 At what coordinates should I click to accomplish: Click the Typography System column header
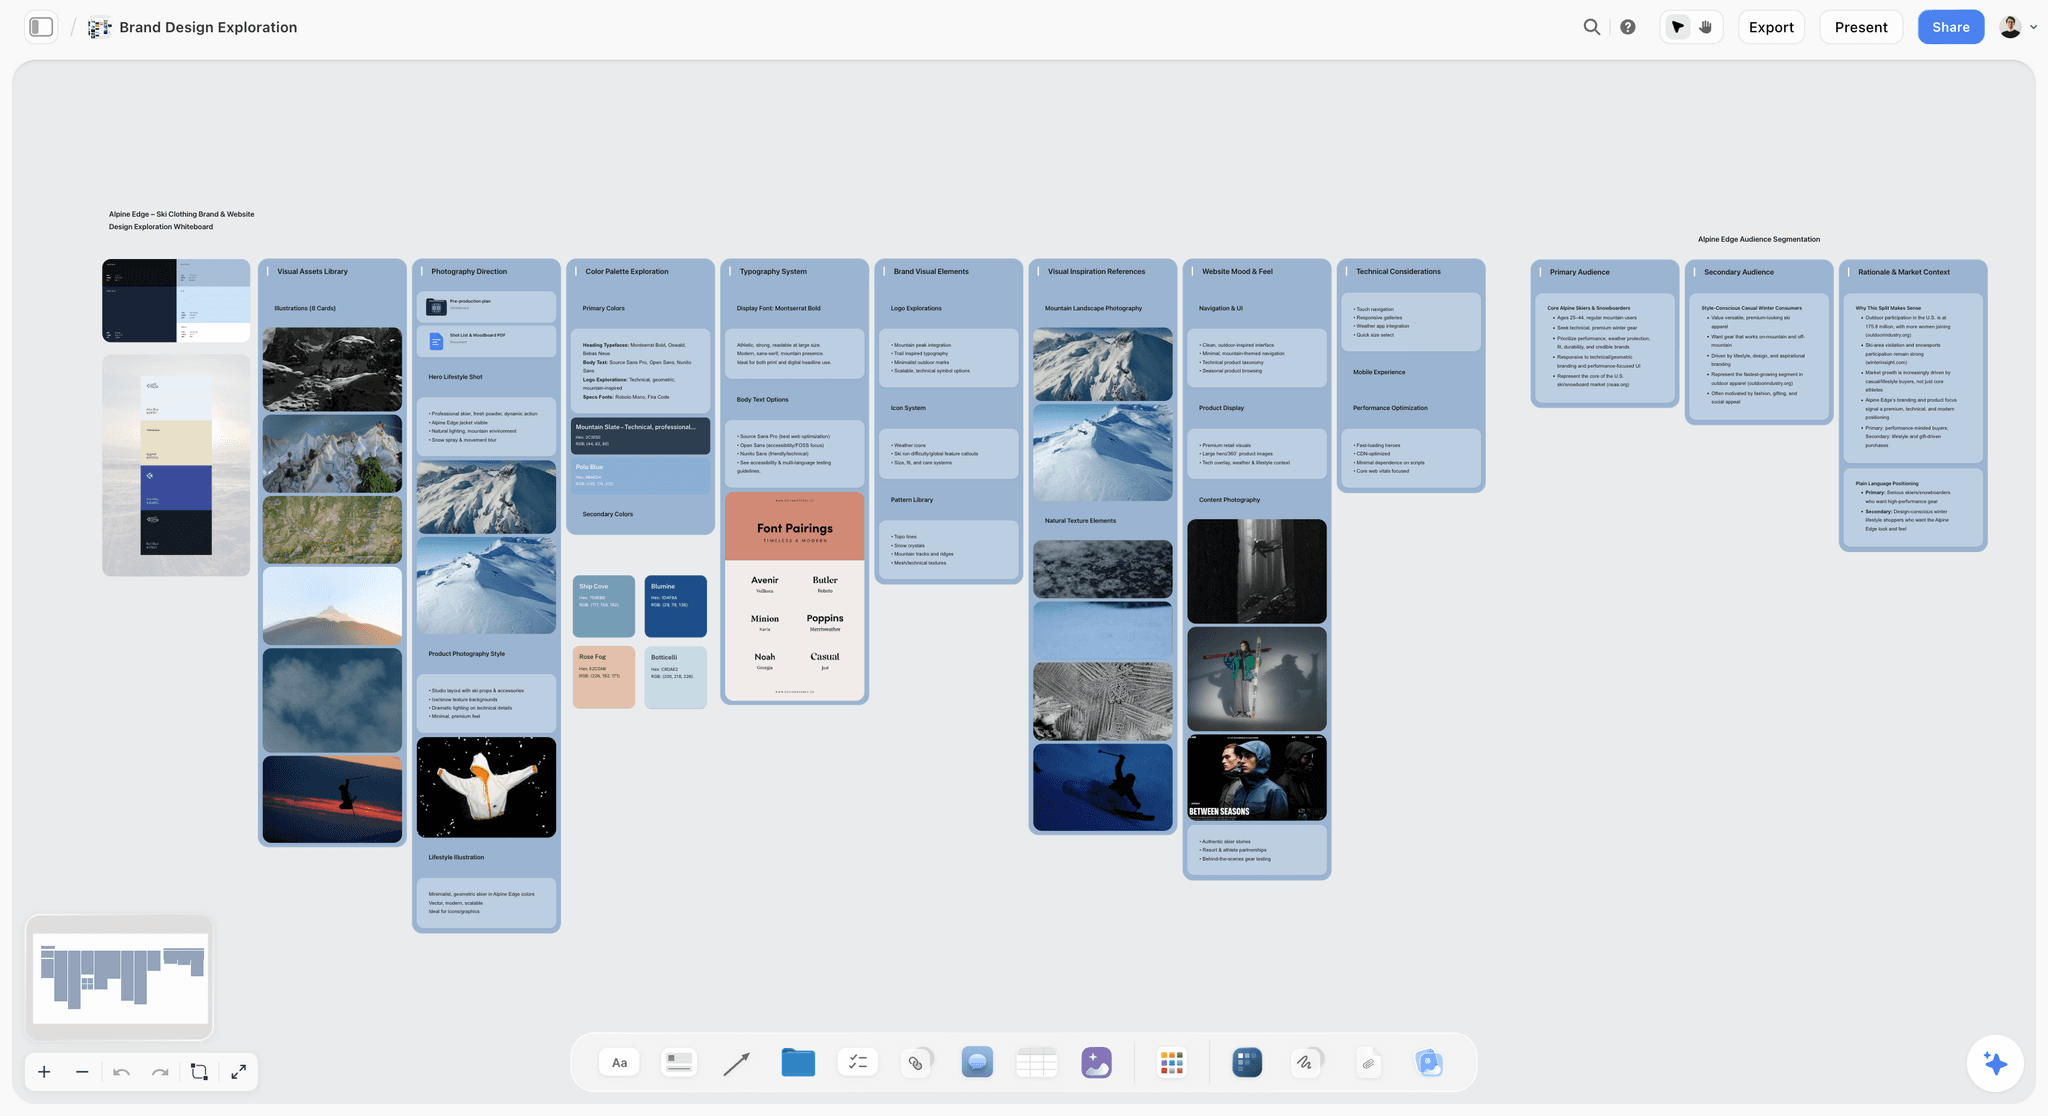[x=773, y=271]
